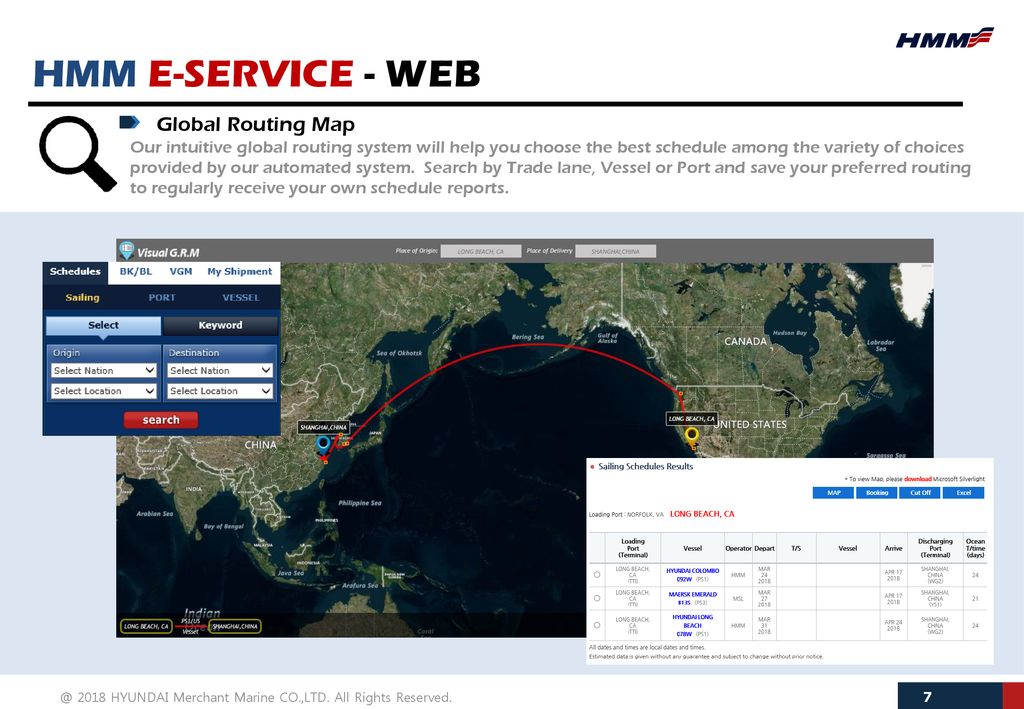The image size is (1024, 709).
Task: Select the HYUNDAI COLOMBO sailing radio button
Action: [x=597, y=575]
